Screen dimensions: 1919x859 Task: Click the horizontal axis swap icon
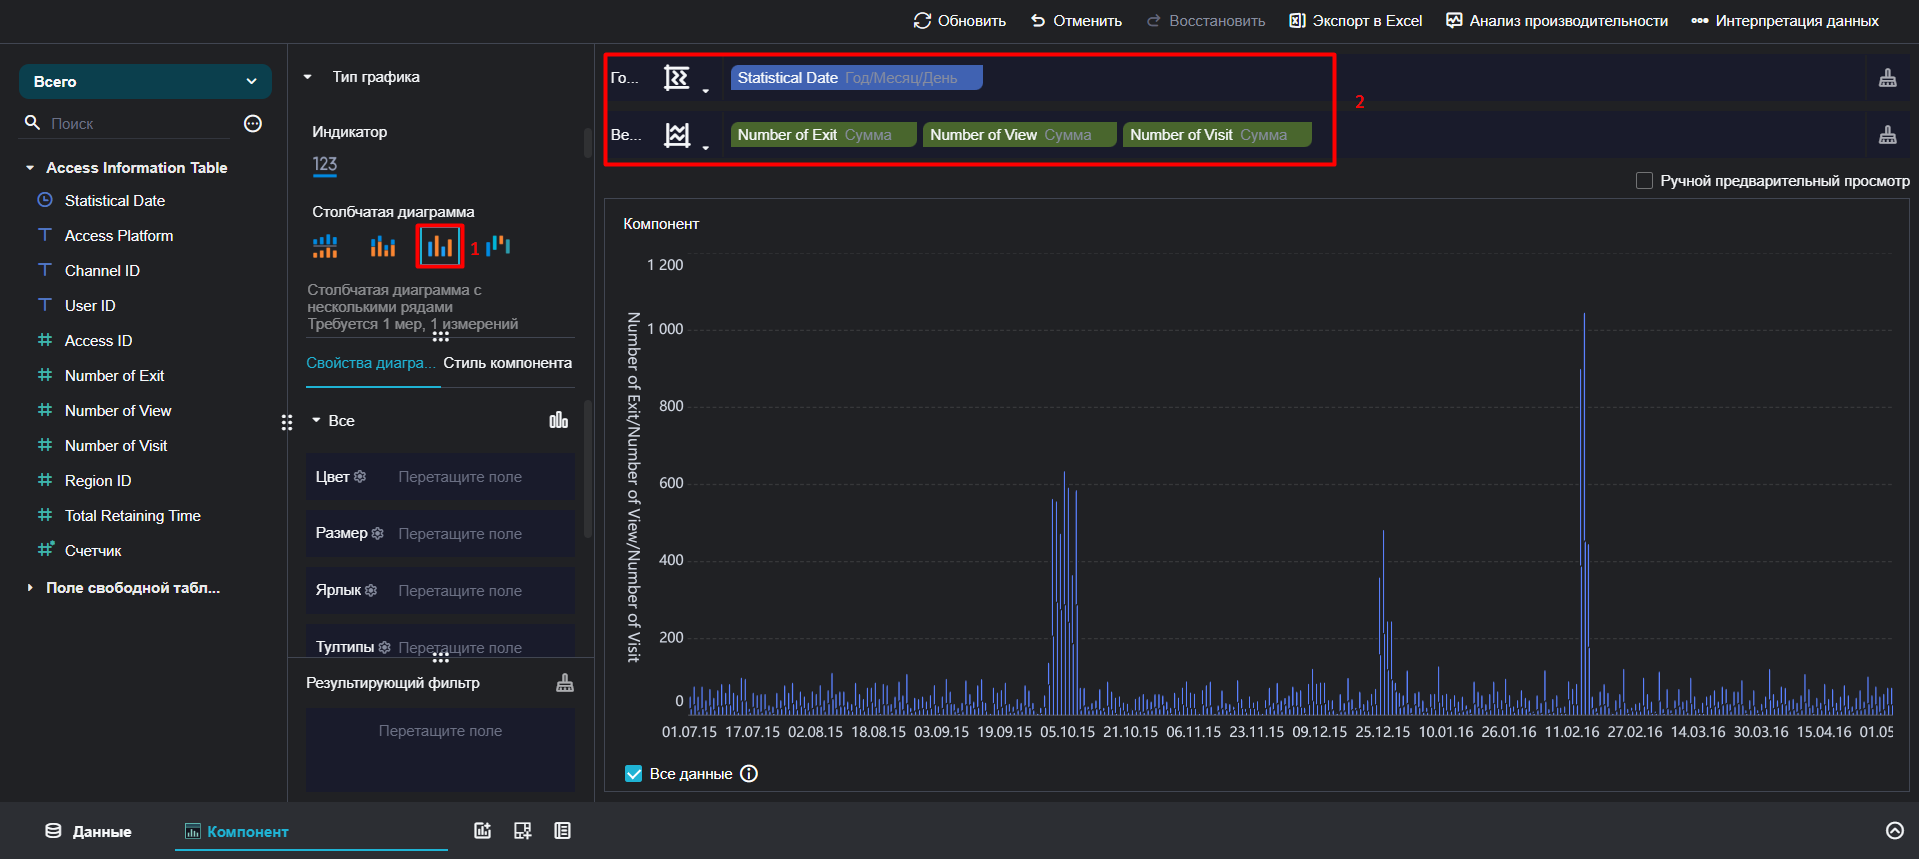tap(677, 78)
